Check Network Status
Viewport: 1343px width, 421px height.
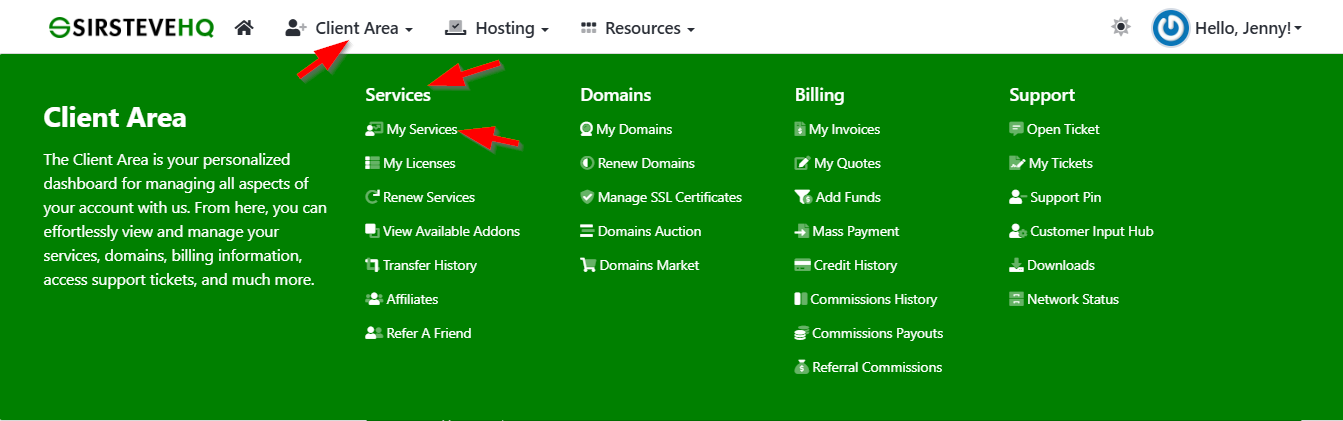click(x=1073, y=299)
